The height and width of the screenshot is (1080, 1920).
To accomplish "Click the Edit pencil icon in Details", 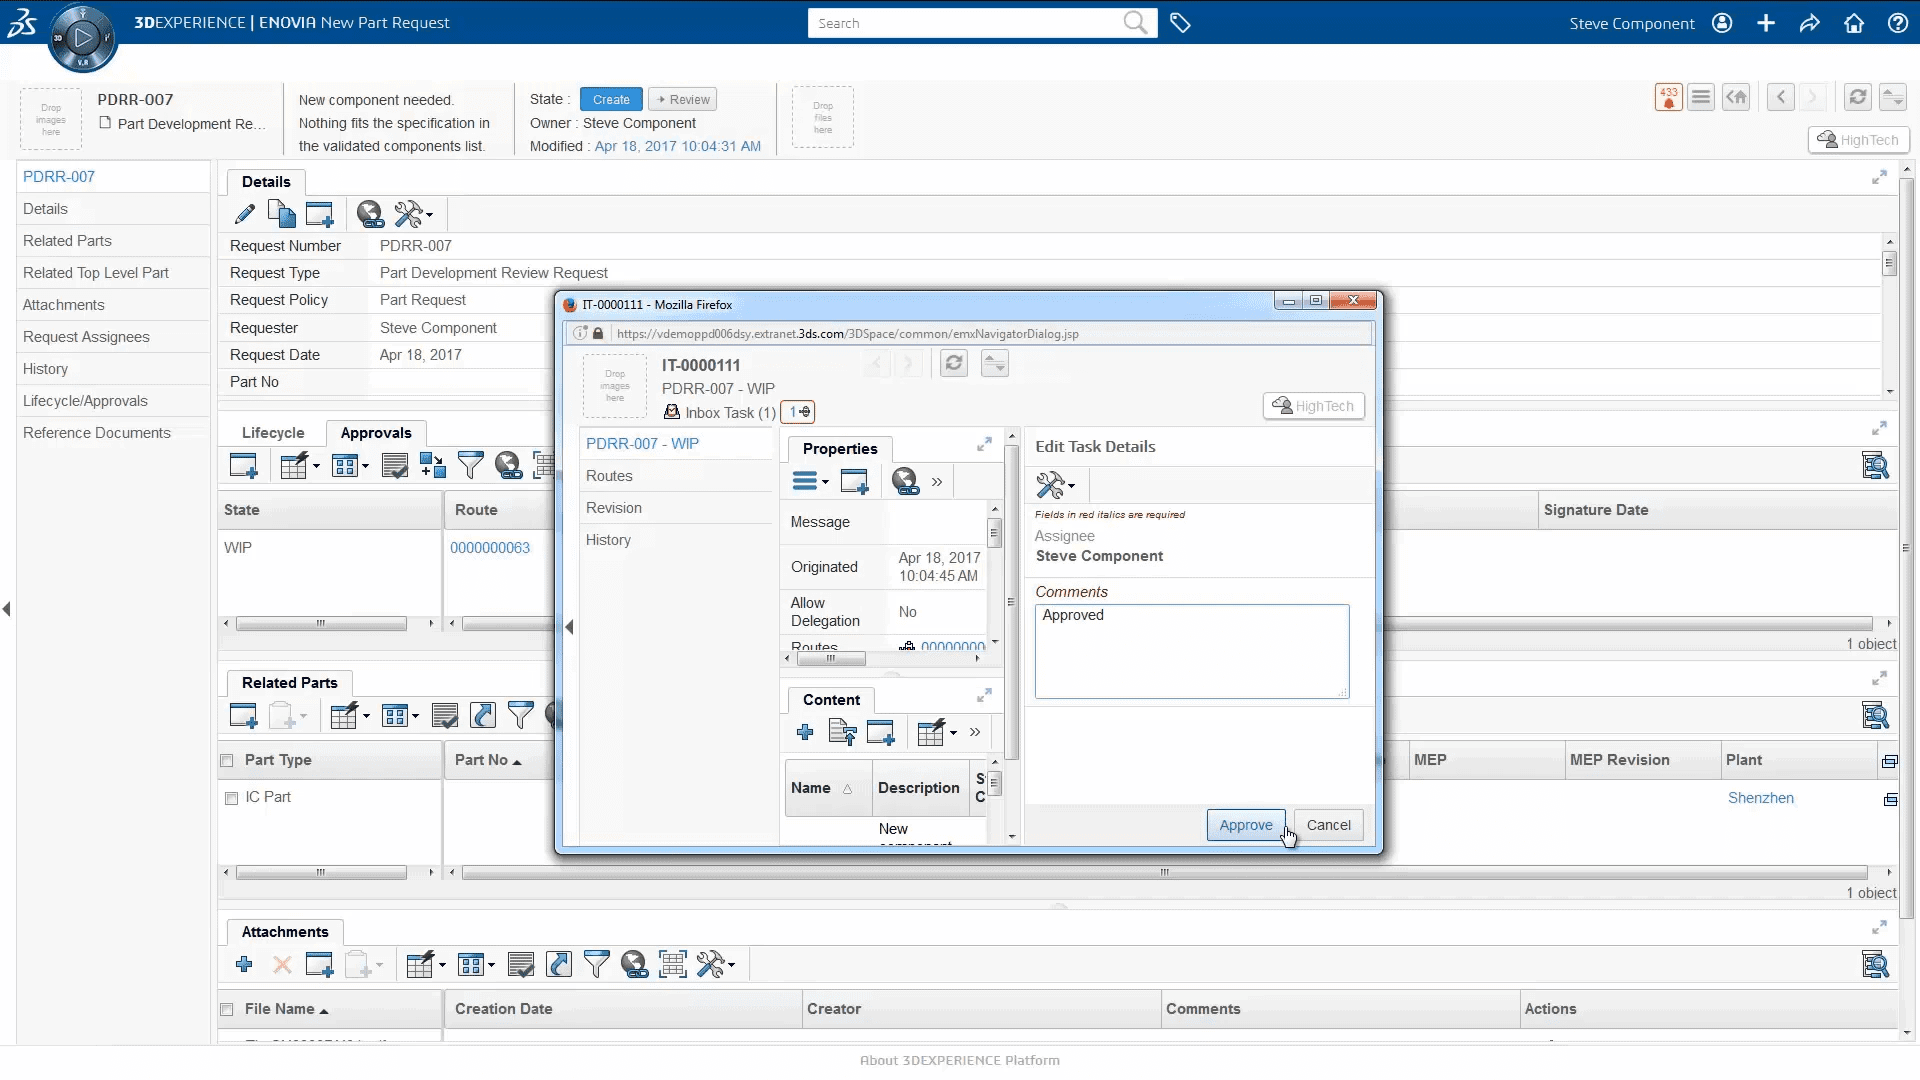I will [244, 214].
